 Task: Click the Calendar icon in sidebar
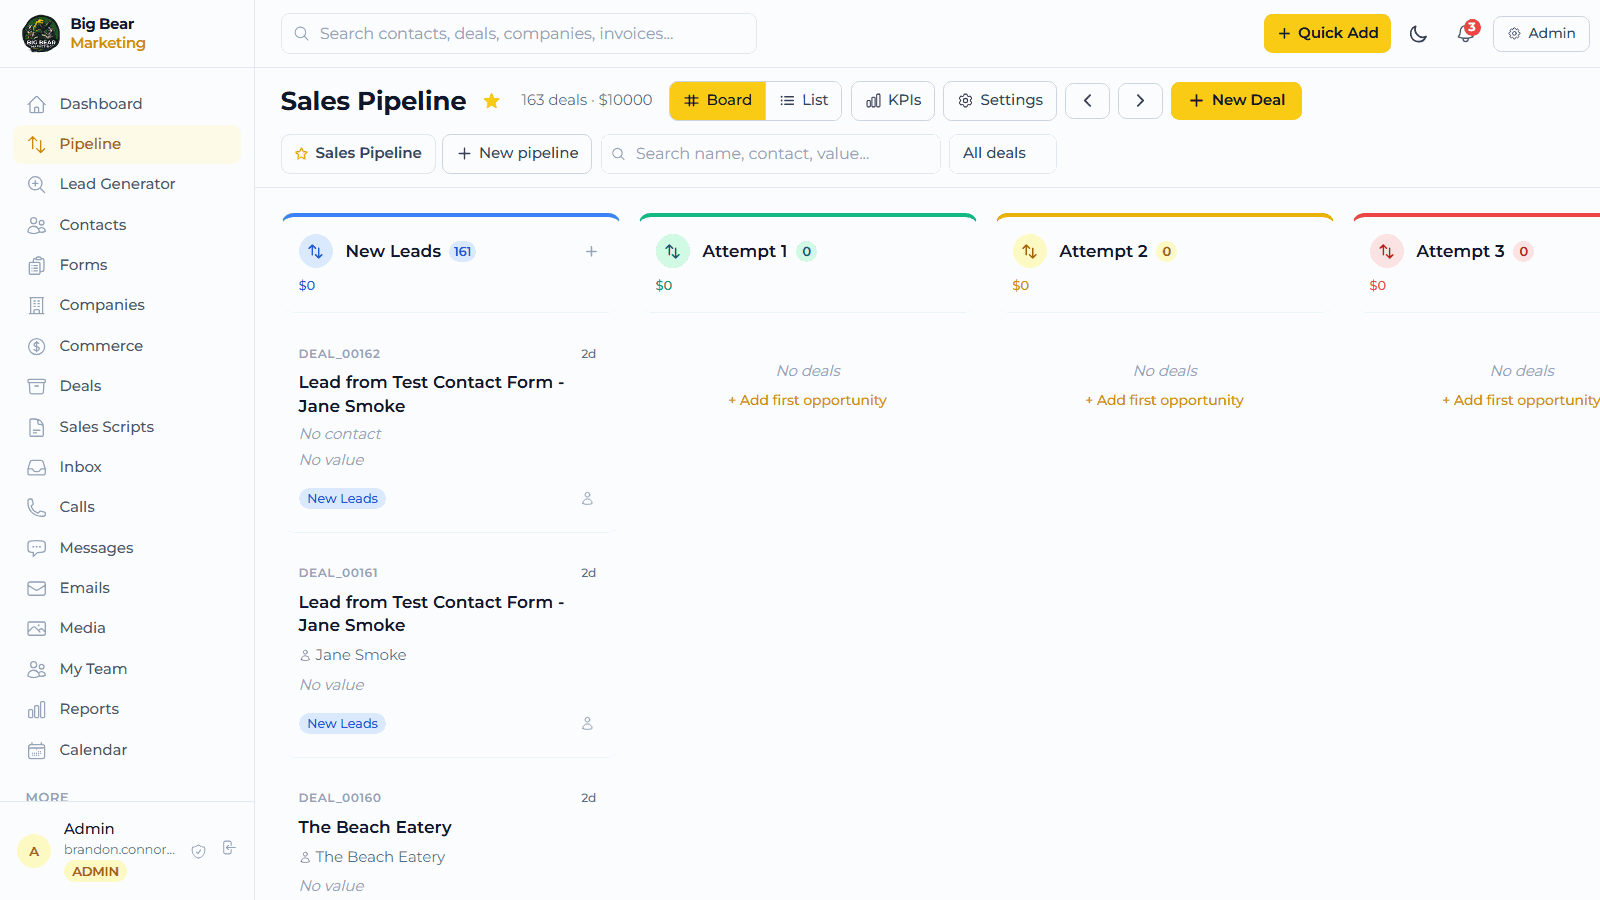tap(37, 750)
